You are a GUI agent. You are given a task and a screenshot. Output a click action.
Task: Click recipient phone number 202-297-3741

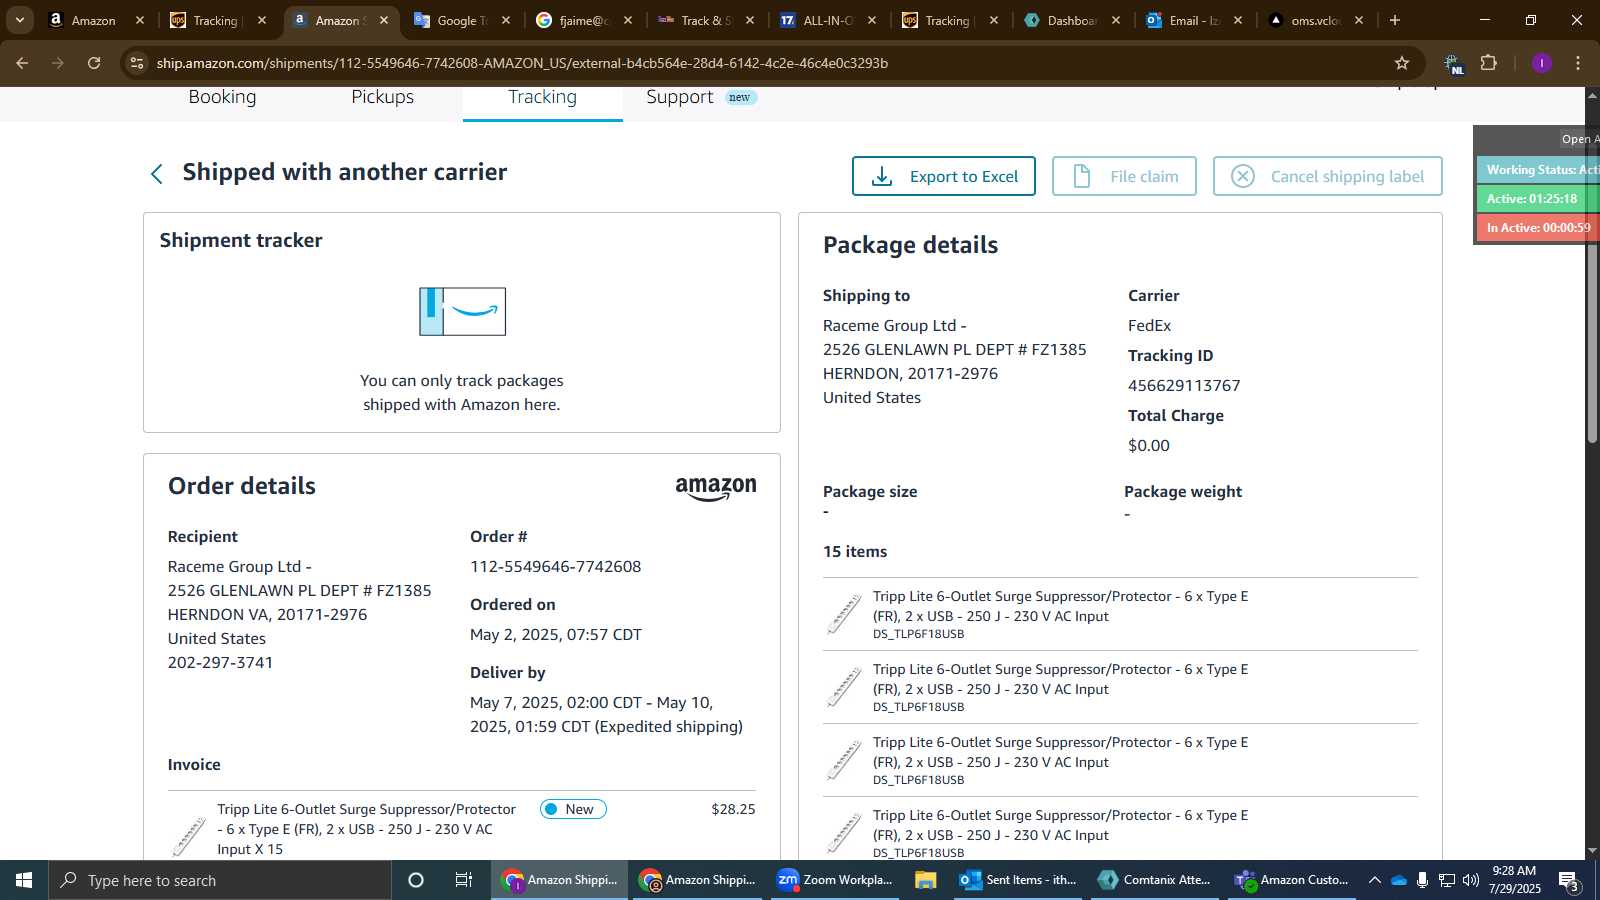pyautogui.click(x=220, y=662)
